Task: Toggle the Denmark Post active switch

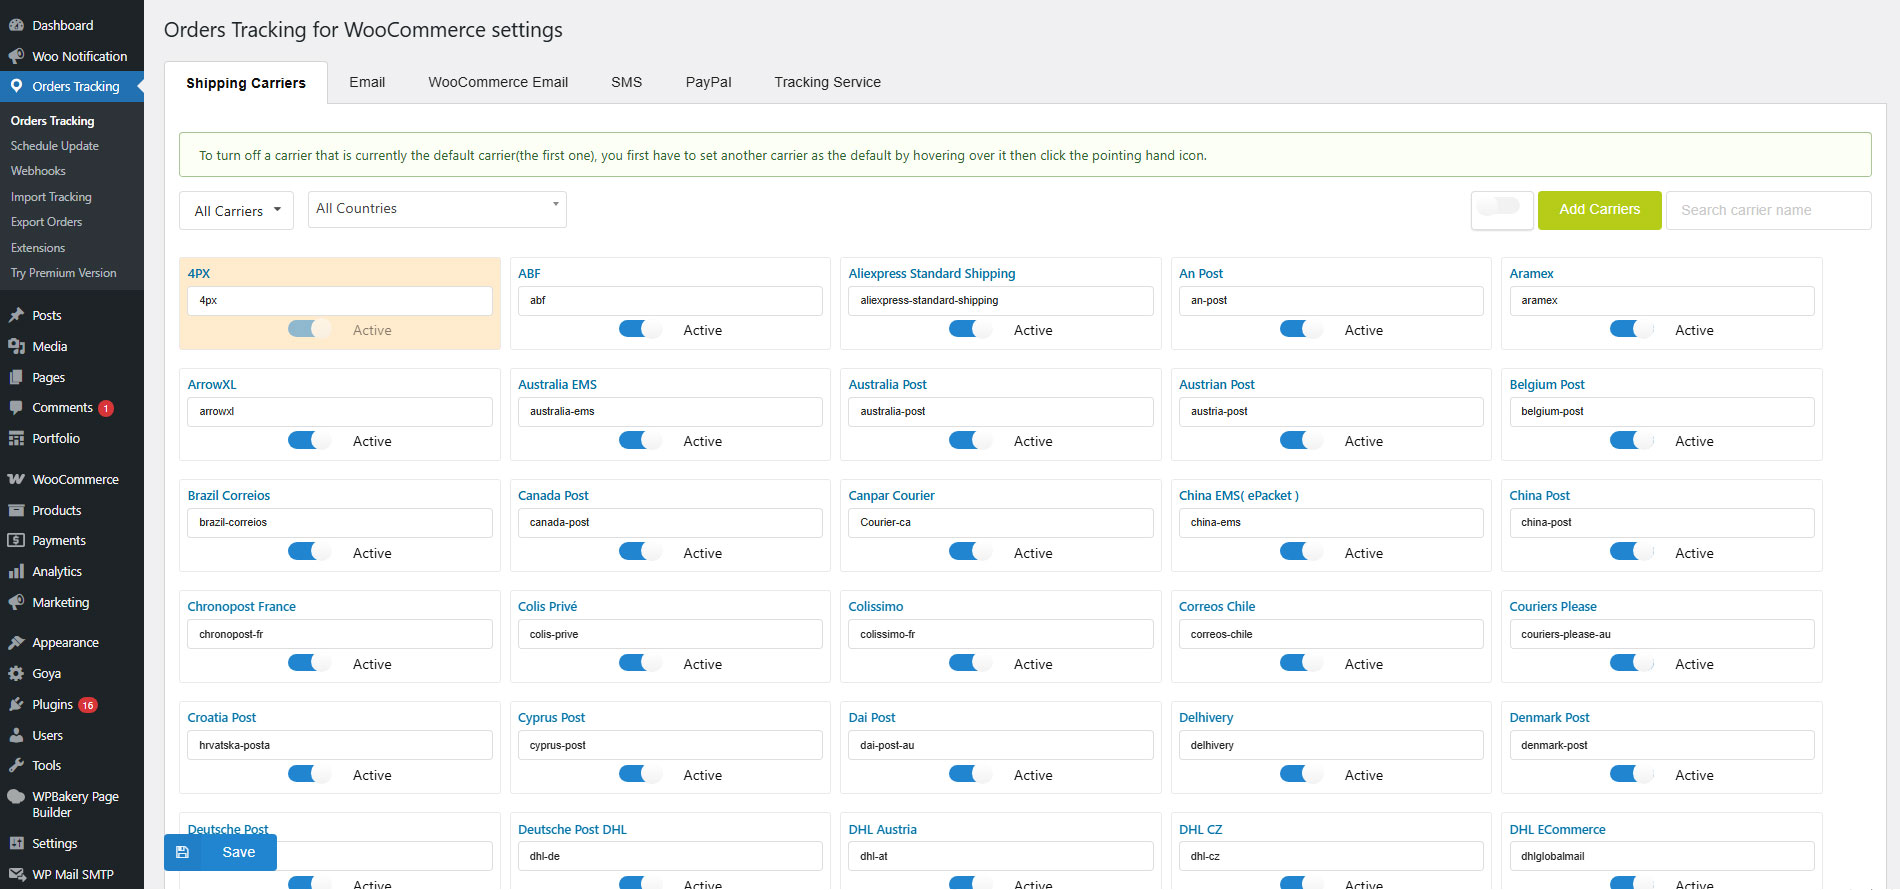Action: [1631, 774]
